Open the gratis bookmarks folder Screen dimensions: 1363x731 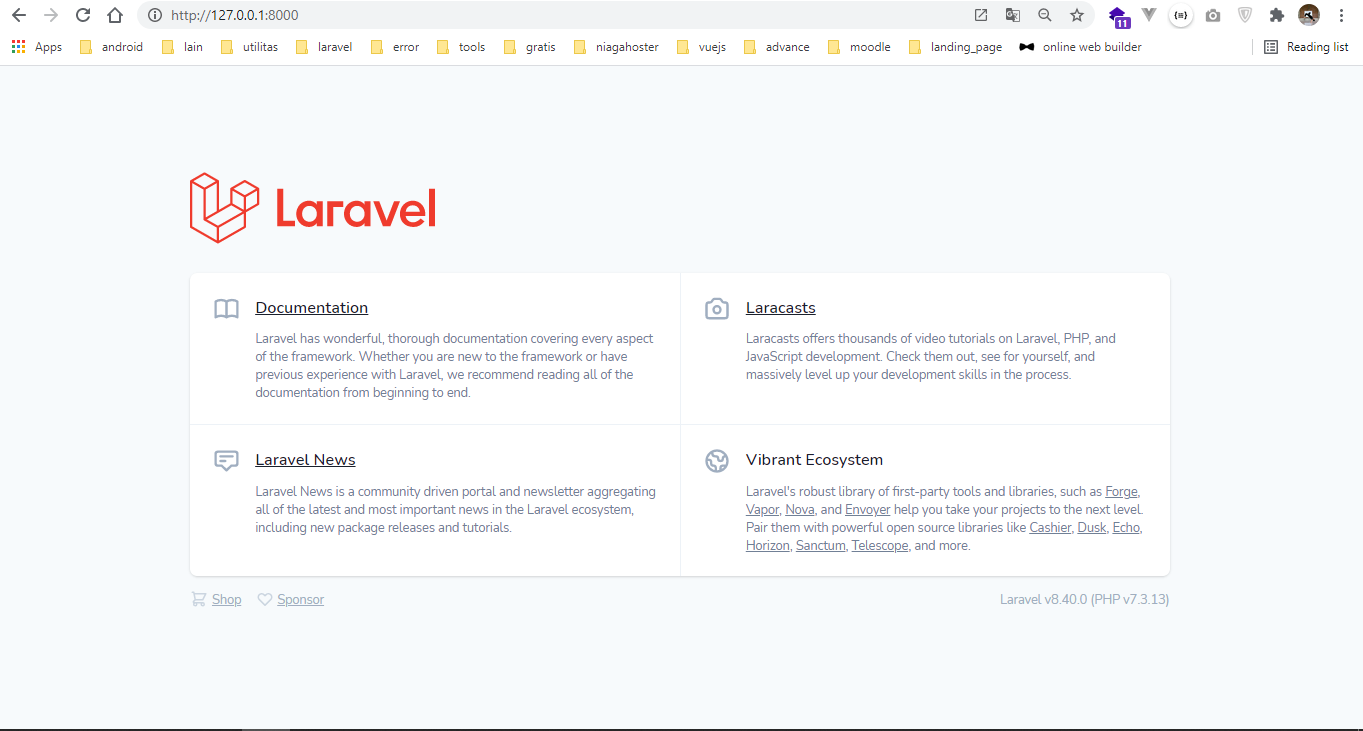coord(530,47)
